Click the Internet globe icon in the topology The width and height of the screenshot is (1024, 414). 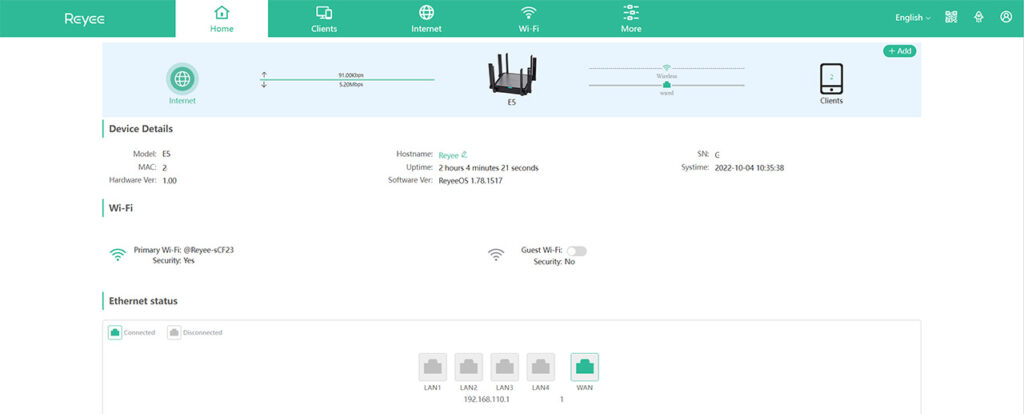(x=182, y=79)
